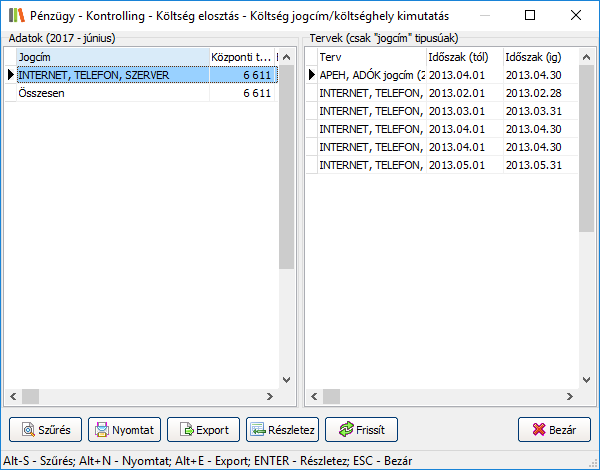Close the dialog with Bezár

tap(554, 430)
